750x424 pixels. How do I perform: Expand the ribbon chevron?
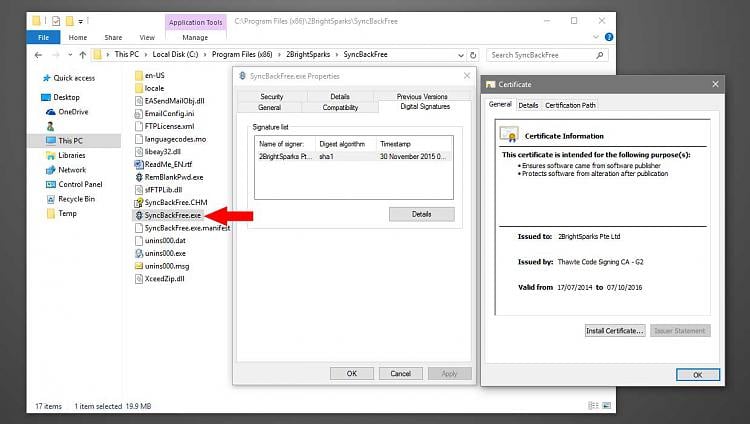click(596, 37)
